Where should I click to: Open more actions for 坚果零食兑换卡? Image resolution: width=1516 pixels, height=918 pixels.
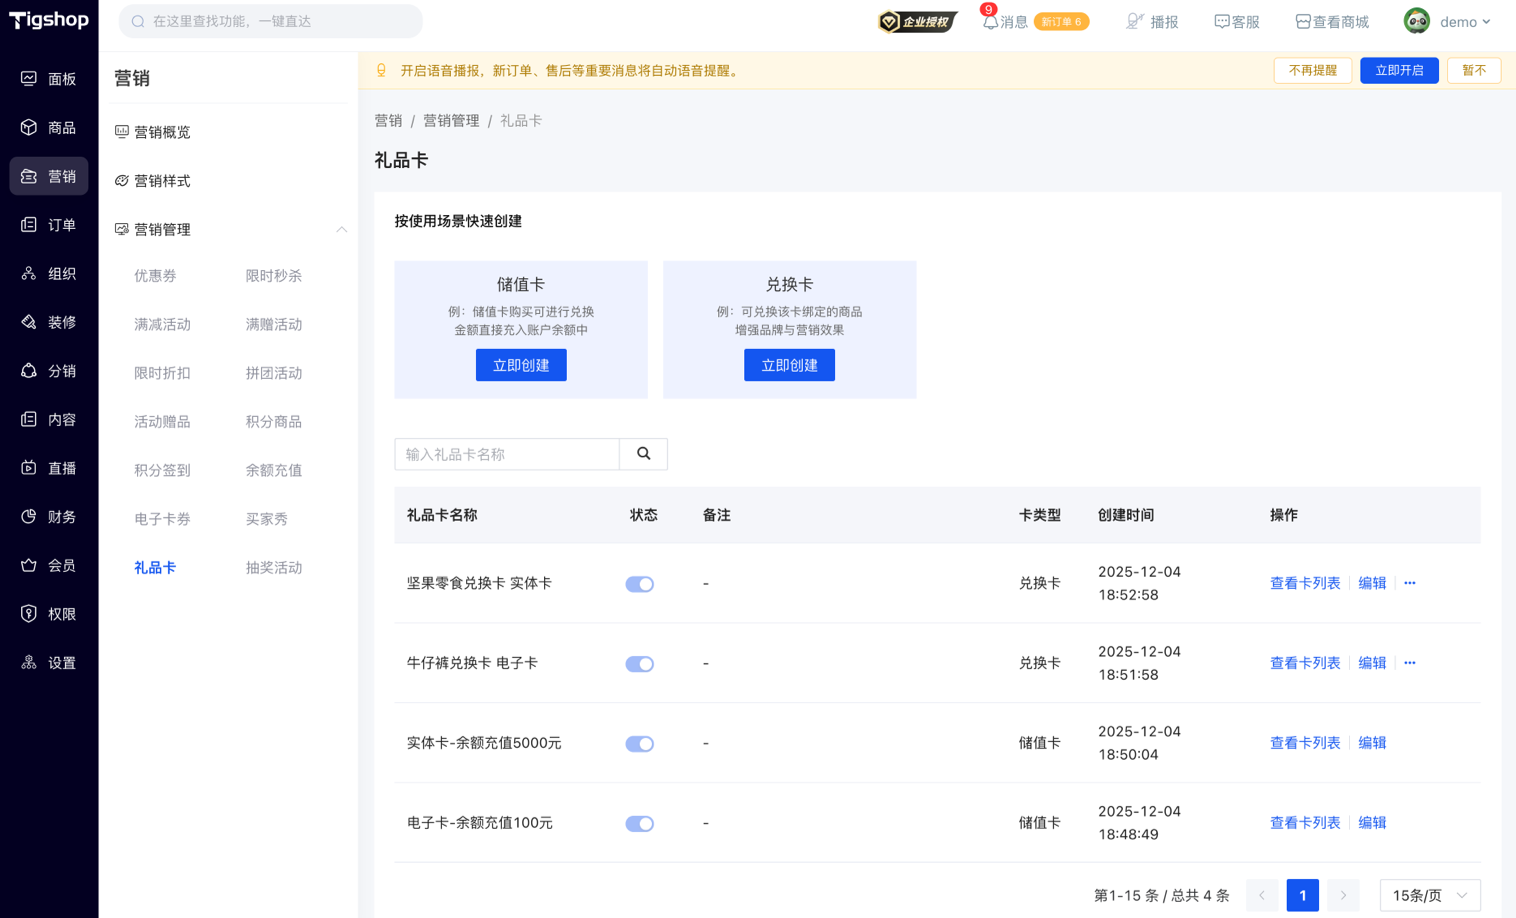click(1410, 583)
